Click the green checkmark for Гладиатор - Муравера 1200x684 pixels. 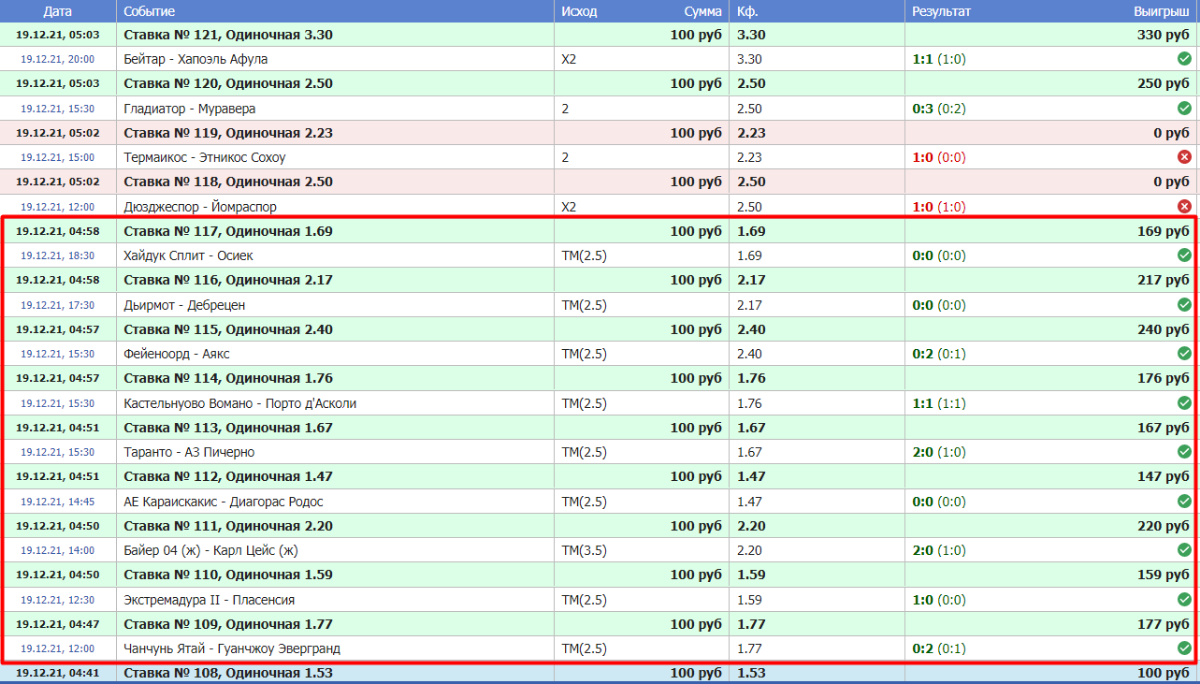[x=1184, y=108]
